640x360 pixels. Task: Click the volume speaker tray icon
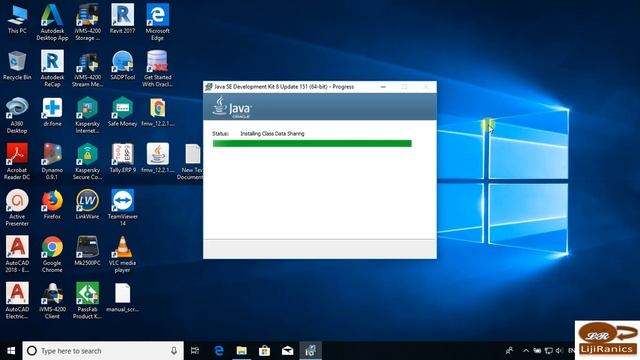click(559, 351)
